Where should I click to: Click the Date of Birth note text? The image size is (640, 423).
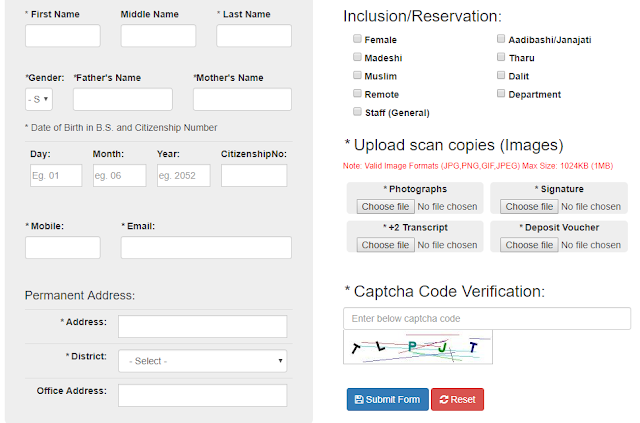[x=121, y=128]
